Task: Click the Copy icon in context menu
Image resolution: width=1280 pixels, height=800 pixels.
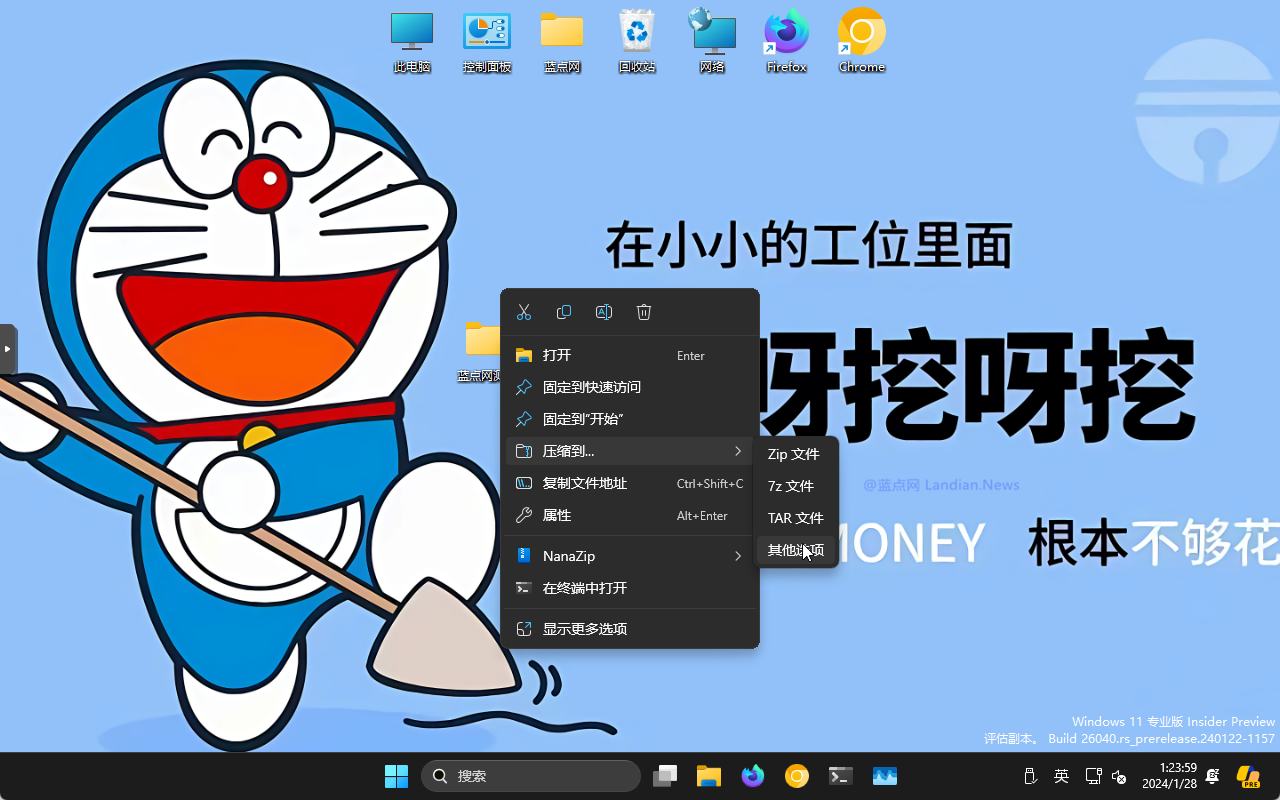Action: coord(564,312)
